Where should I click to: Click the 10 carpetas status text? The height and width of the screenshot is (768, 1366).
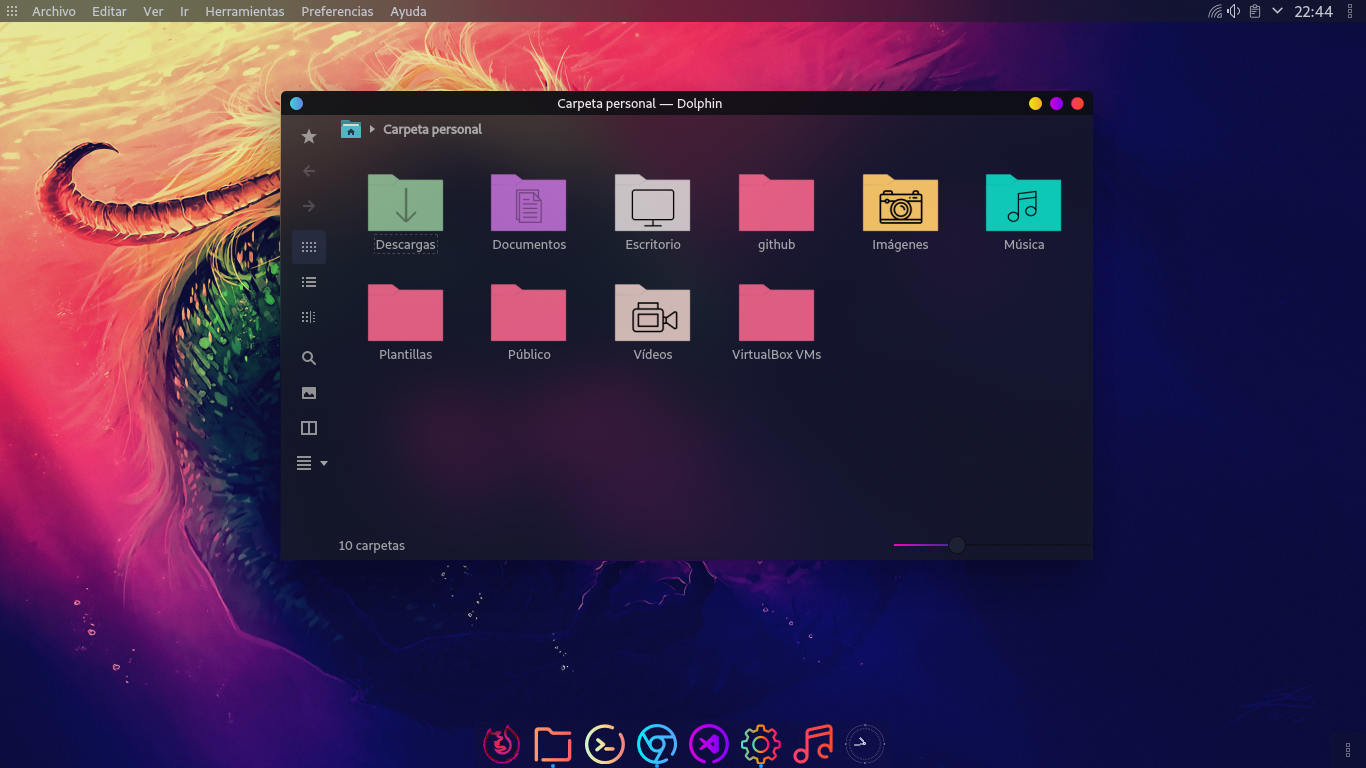point(372,546)
